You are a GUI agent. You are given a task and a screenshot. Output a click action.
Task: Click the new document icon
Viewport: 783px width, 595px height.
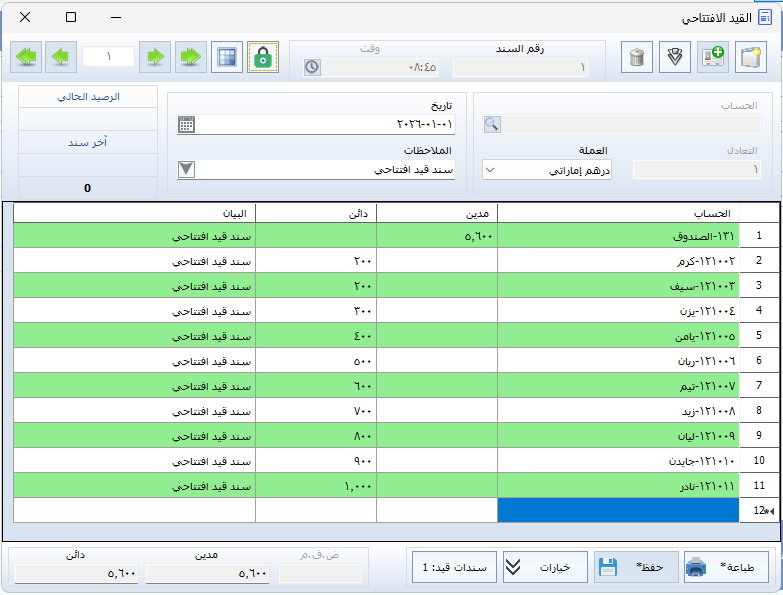coord(751,58)
